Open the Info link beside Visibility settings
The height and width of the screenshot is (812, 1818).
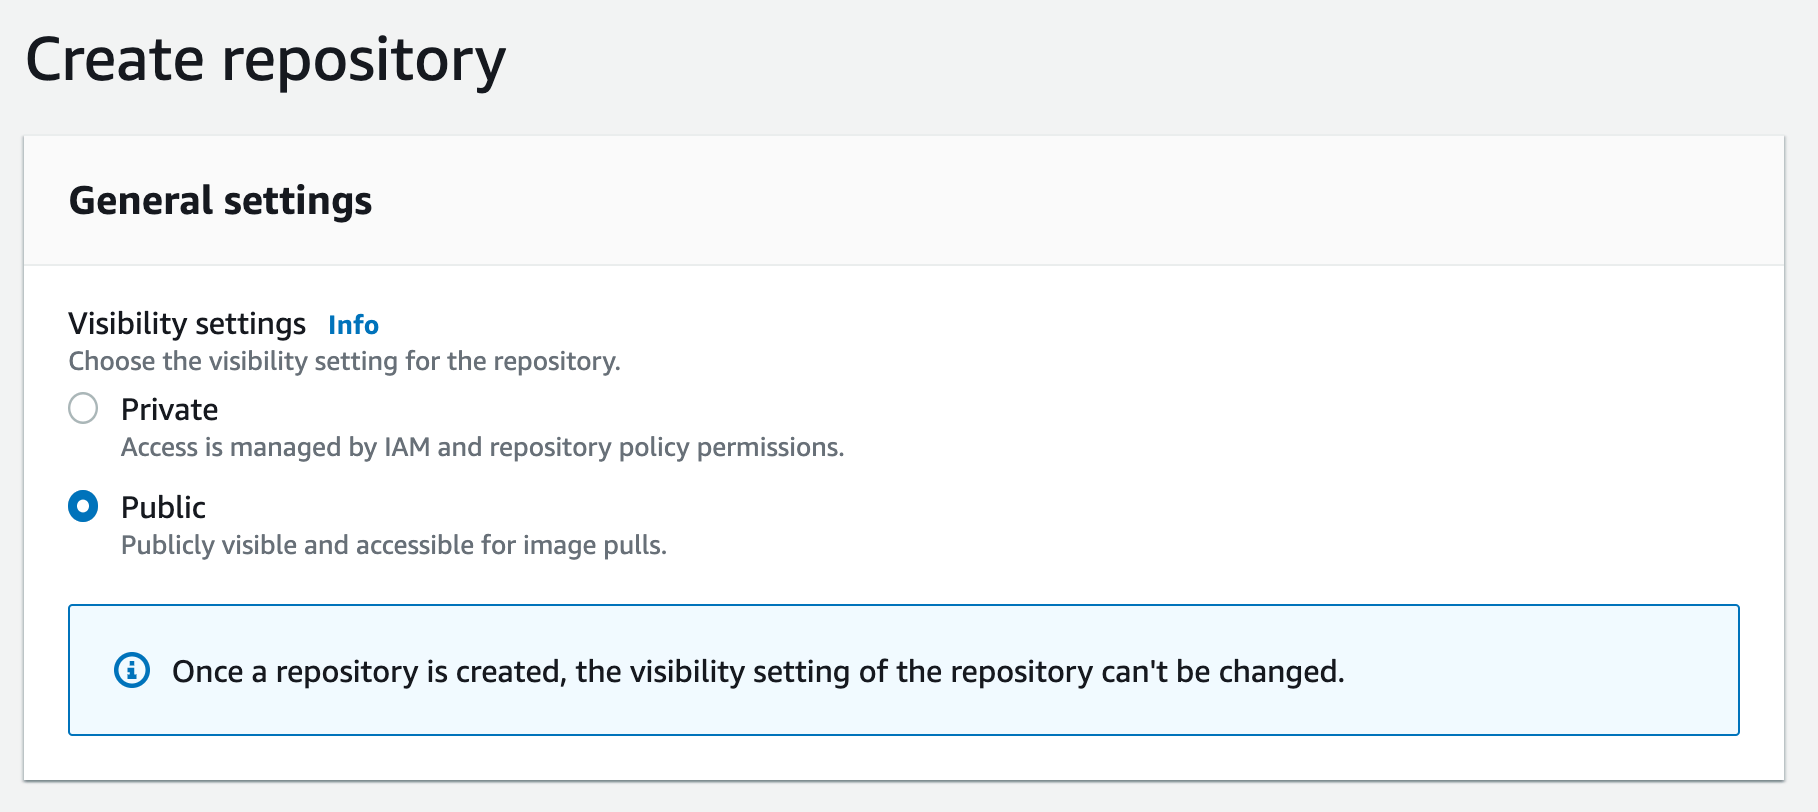coord(353,325)
